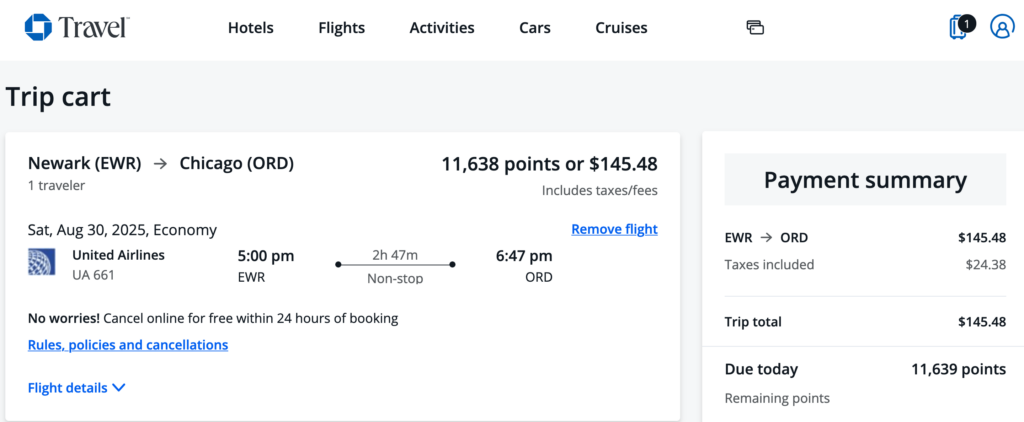Go to the Flights section
Screen dimensions: 1024x422
342,28
